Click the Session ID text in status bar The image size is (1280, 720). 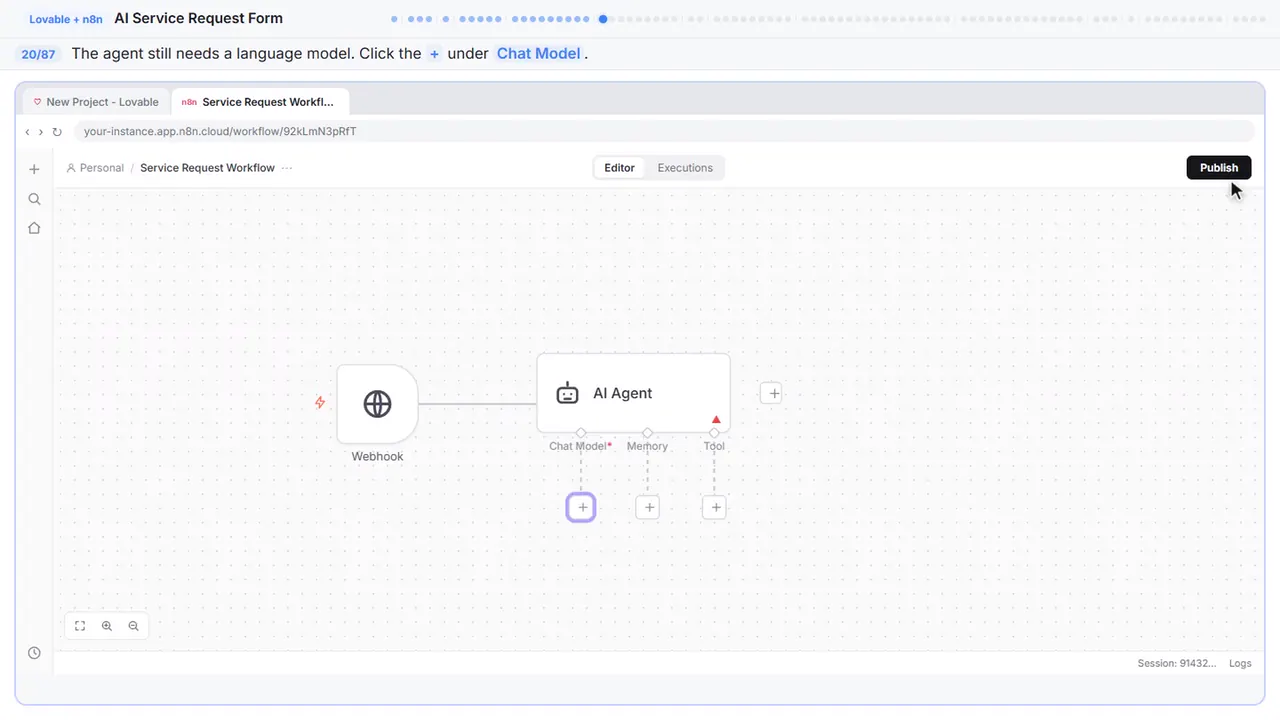click(1177, 664)
